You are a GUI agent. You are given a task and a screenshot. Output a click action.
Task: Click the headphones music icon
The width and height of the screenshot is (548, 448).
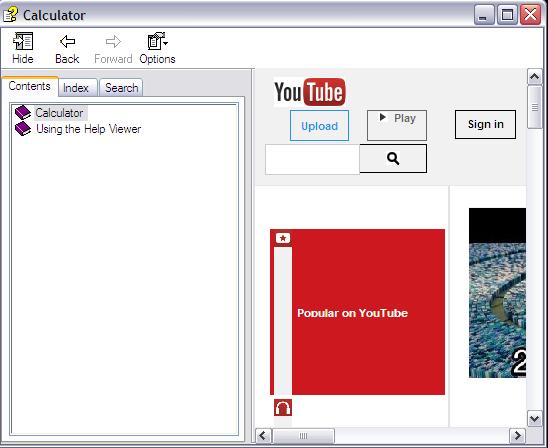pyautogui.click(x=283, y=407)
